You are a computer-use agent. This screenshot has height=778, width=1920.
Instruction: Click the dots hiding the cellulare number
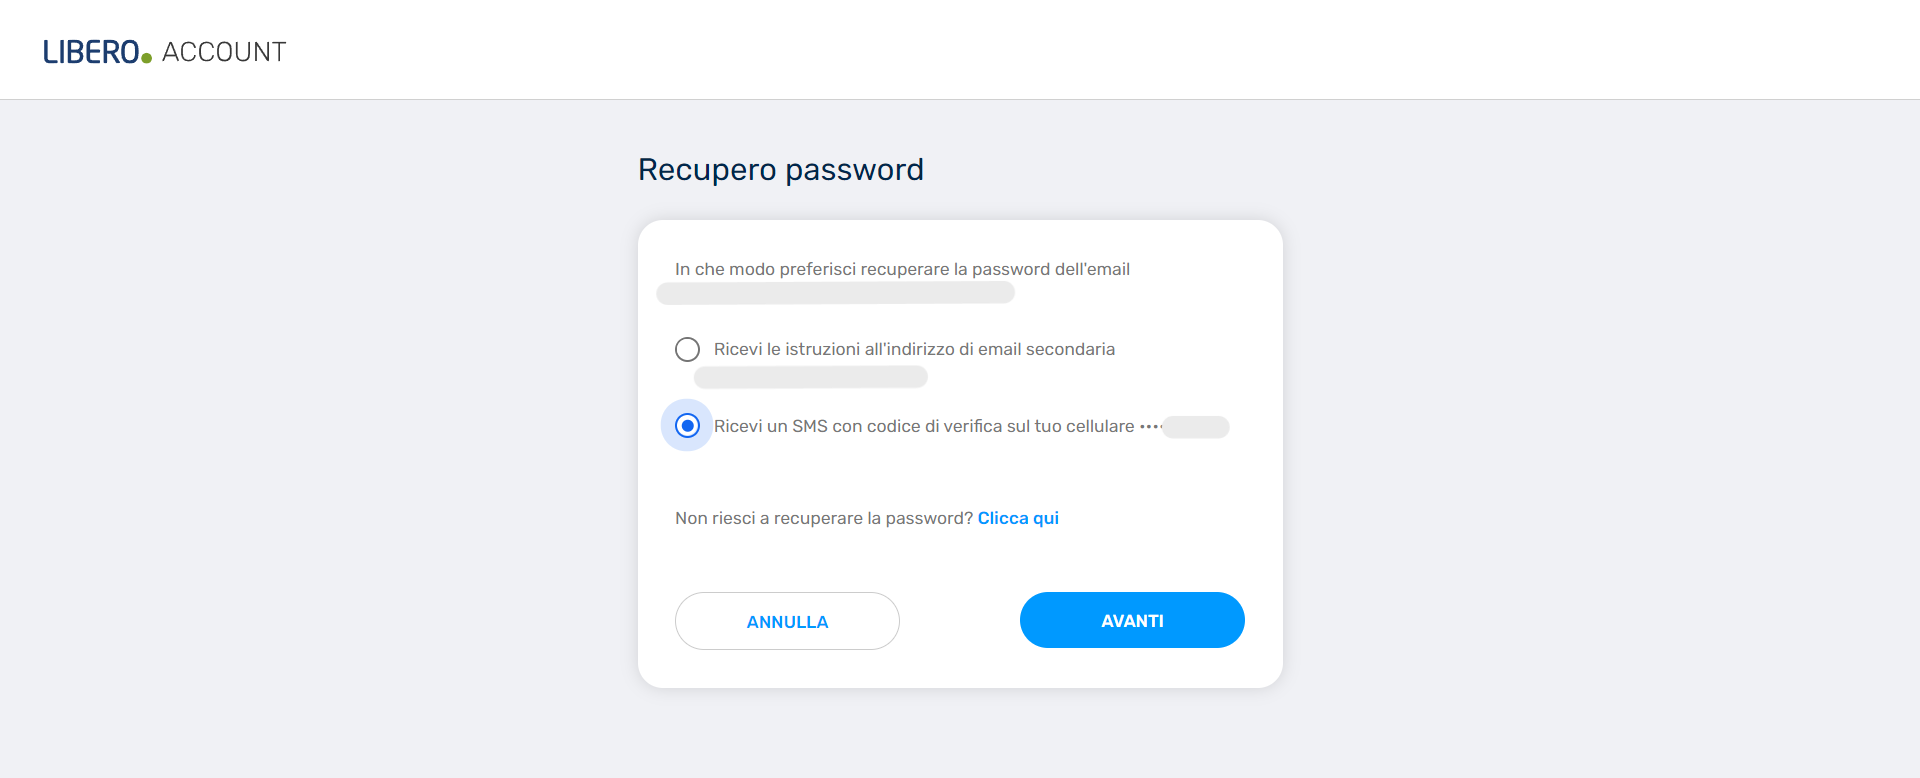tap(1150, 426)
